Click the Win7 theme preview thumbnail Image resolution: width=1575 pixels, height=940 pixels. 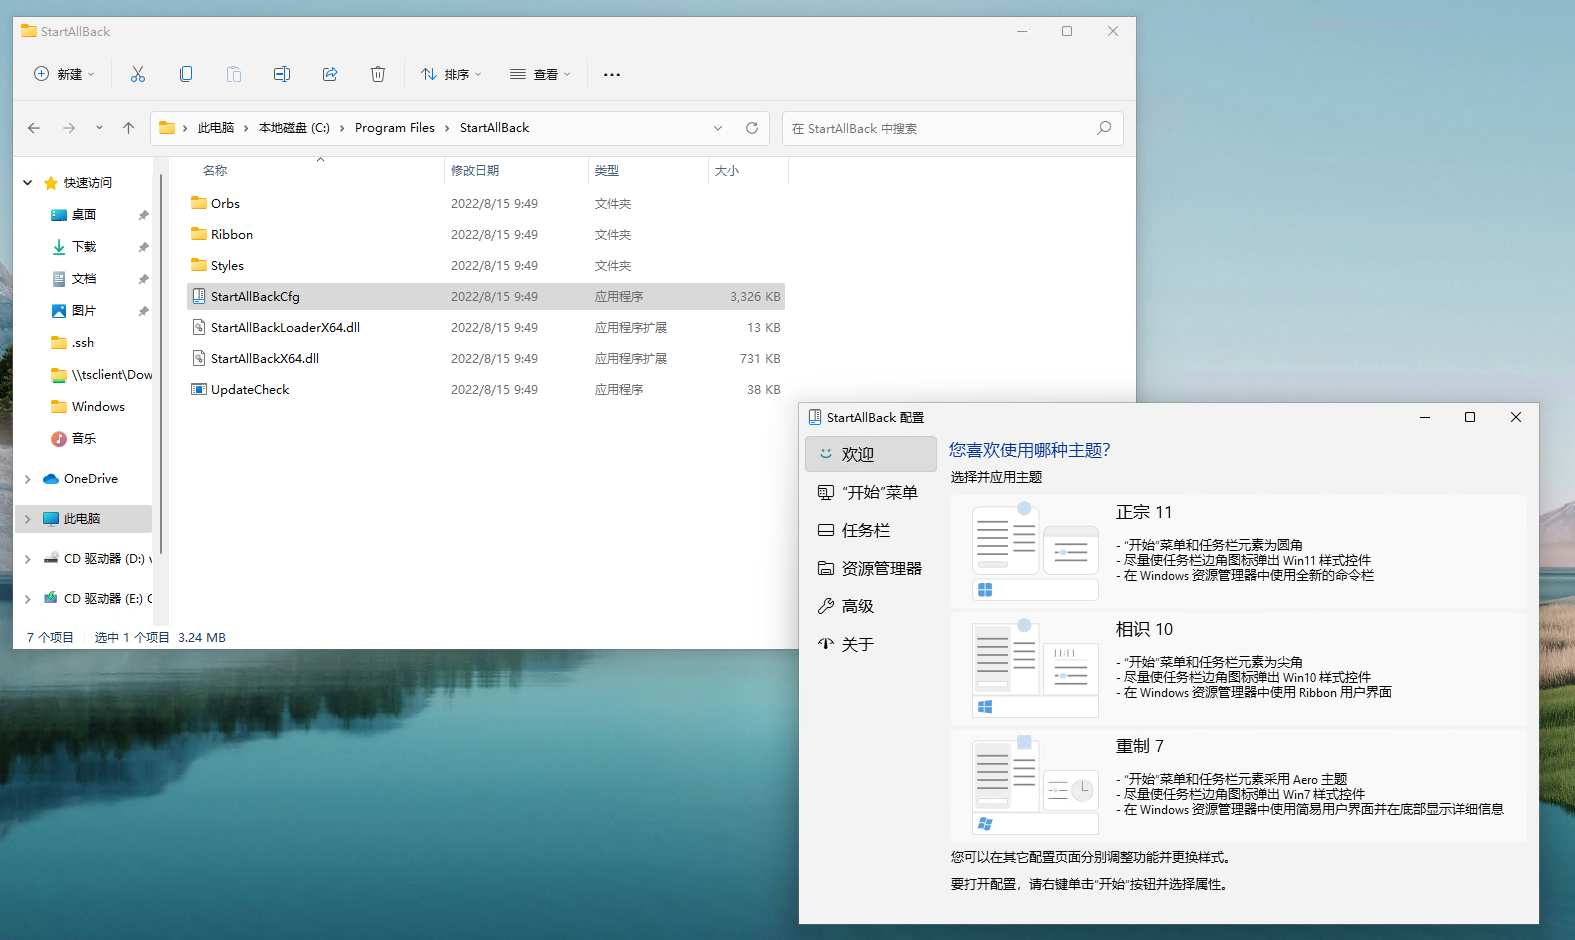pos(1035,786)
